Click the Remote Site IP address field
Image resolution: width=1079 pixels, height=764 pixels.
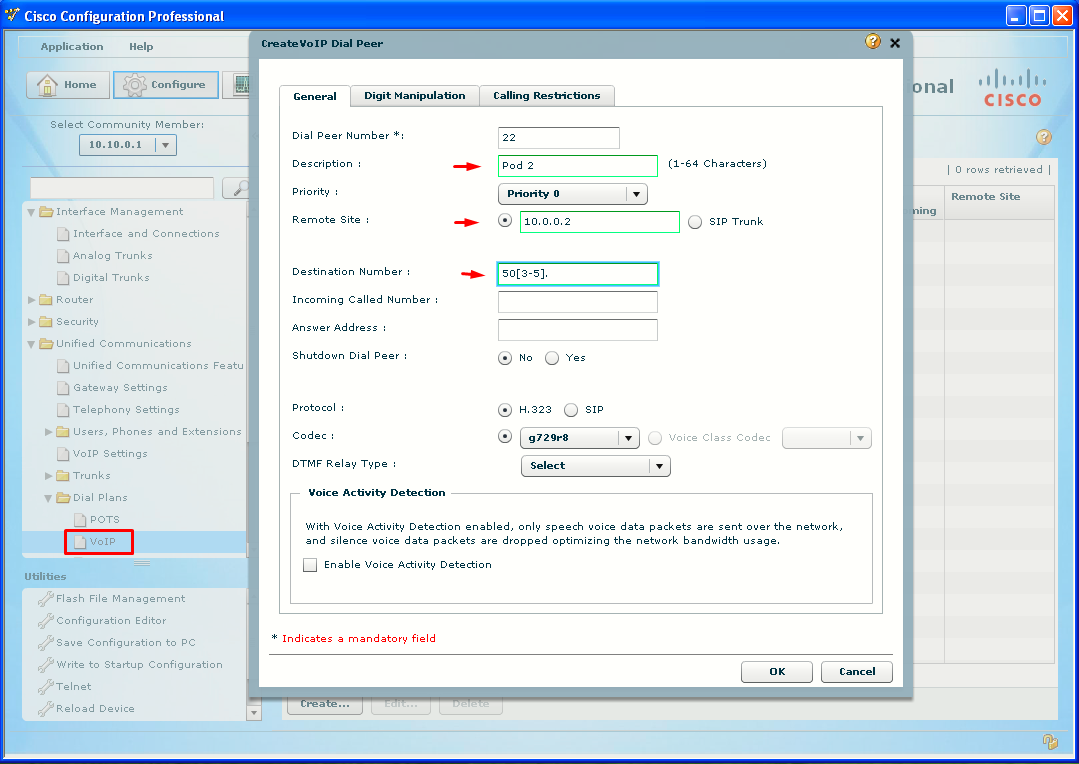pyautogui.click(x=600, y=222)
